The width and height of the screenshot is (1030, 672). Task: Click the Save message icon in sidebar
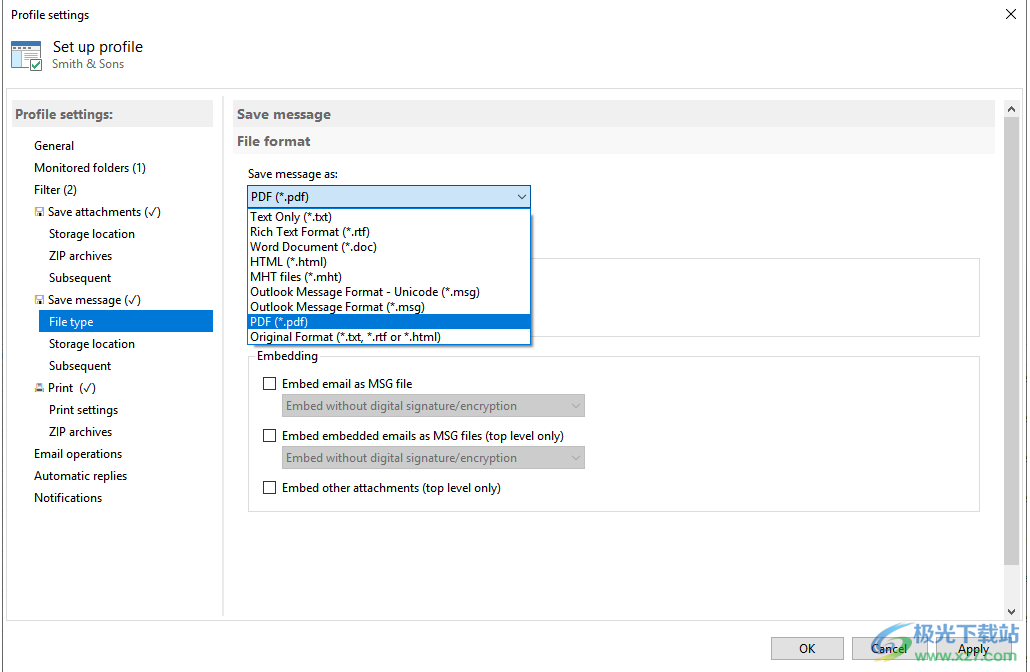coord(40,299)
